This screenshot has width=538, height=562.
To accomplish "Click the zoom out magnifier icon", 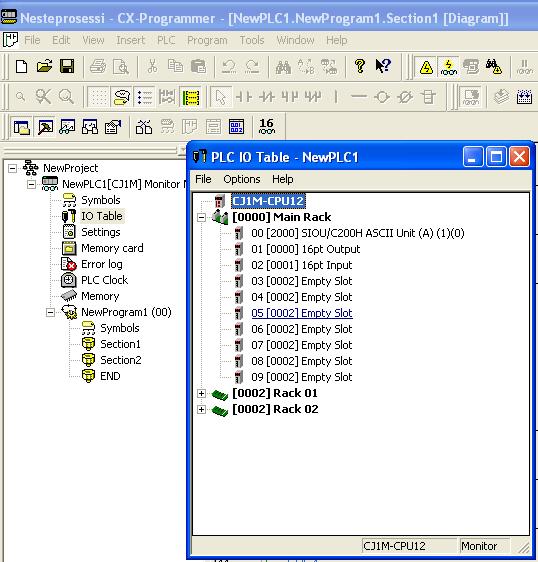I will tap(20, 97).
